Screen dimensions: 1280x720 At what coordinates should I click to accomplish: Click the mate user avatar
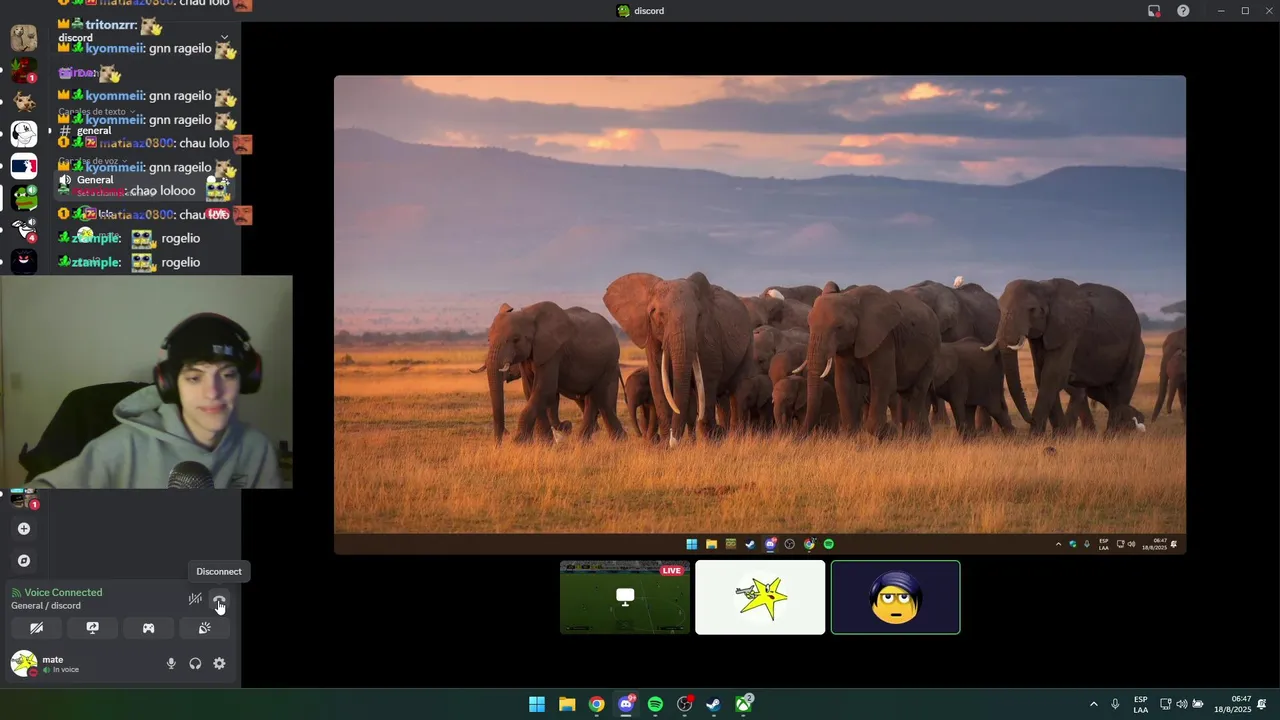pyautogui.click(x=24, y=663)
